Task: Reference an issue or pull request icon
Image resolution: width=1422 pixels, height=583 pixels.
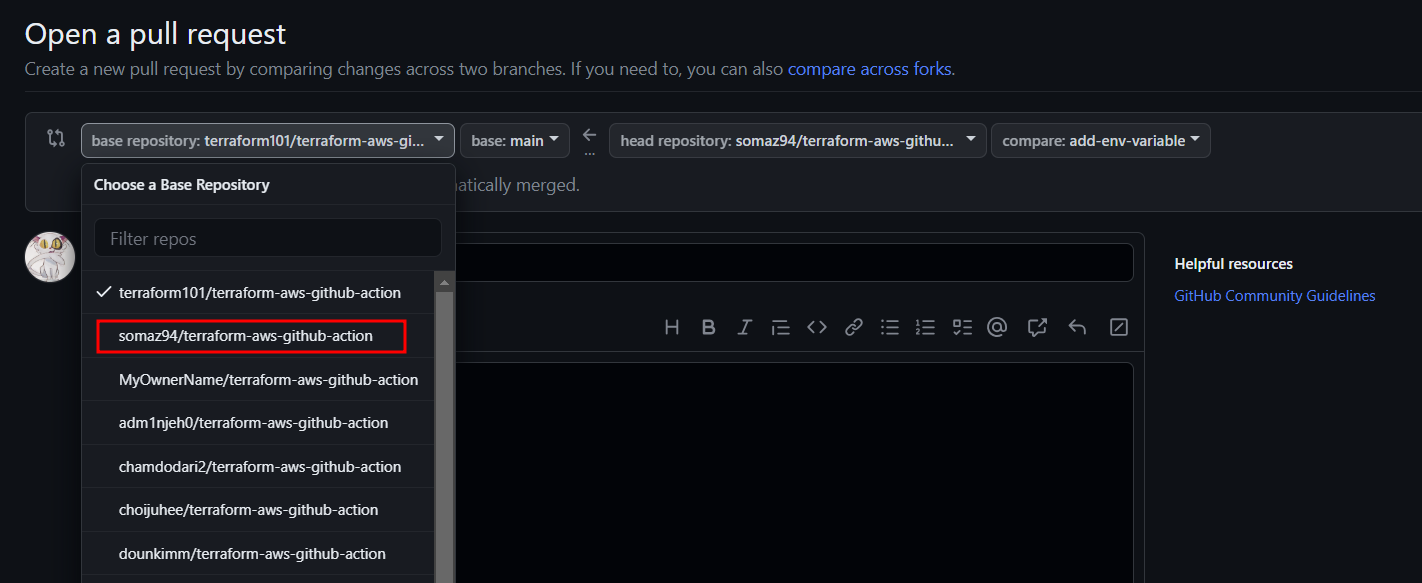Action: (x=1037, y=327)
